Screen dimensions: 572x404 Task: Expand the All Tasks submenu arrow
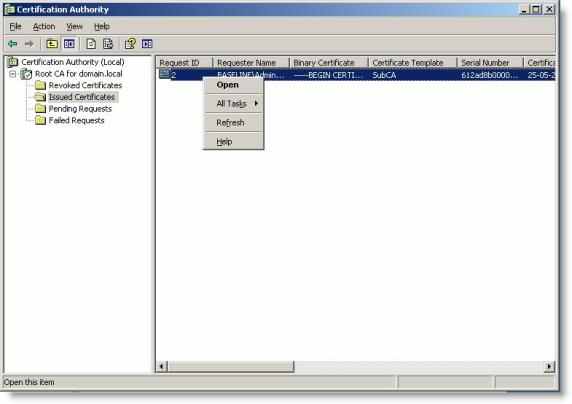coord(256,104)
